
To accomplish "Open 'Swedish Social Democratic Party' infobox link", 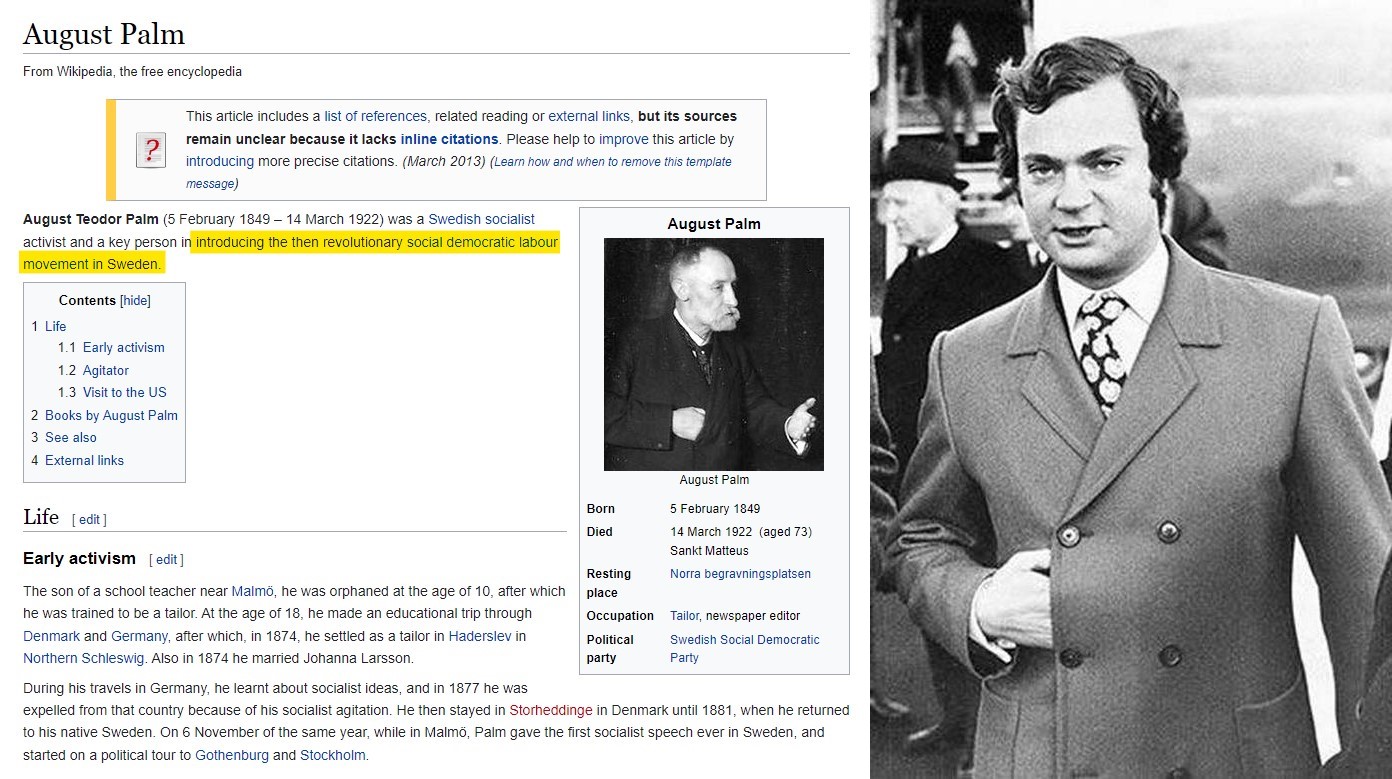I will [x=745, y=649].
